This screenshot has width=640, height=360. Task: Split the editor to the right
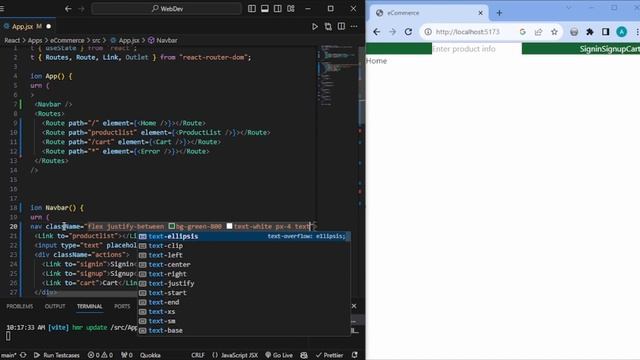[x=341, y=27]
